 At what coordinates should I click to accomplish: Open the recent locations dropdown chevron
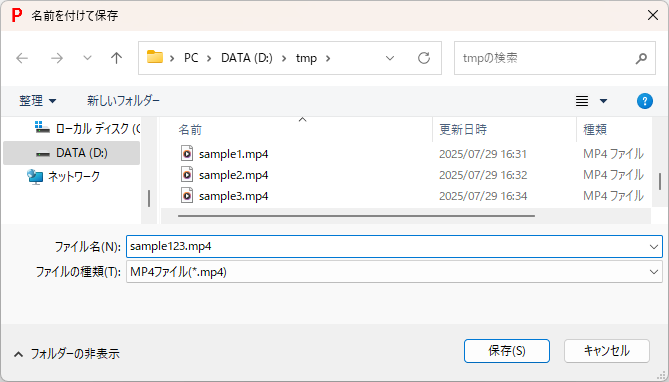pos(87,58)
